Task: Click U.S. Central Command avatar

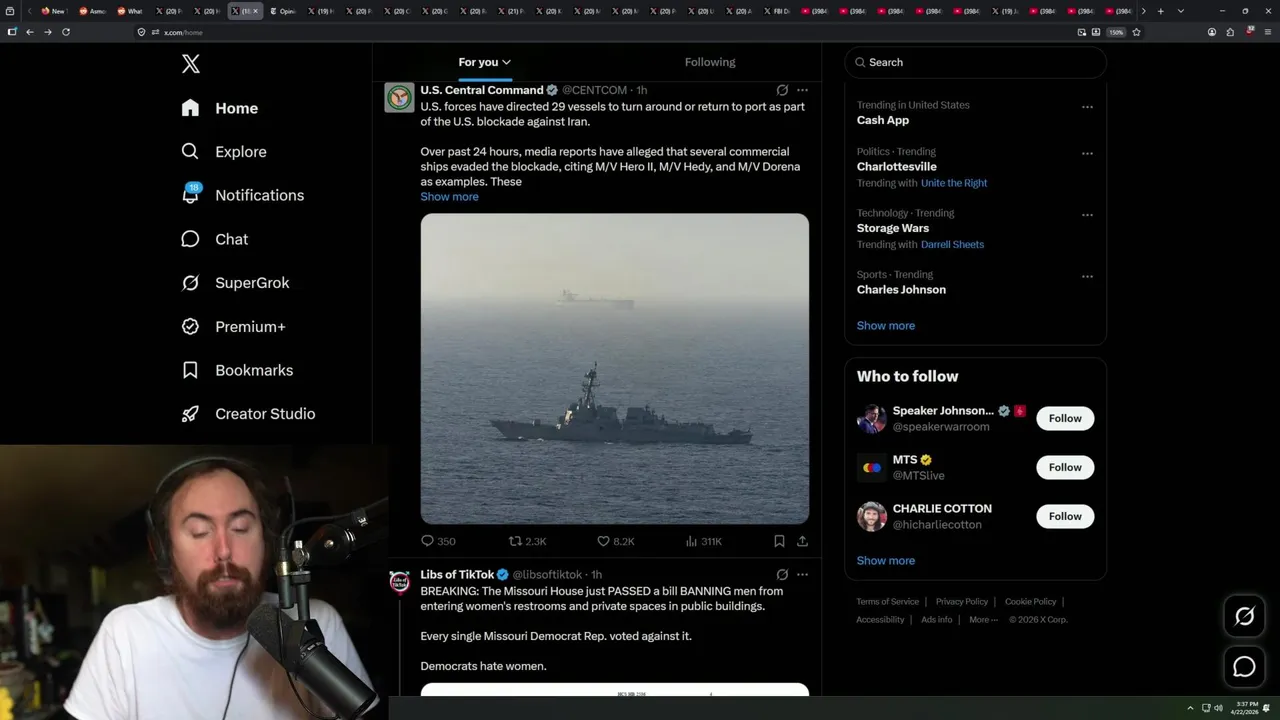Action: click(399, 97)
